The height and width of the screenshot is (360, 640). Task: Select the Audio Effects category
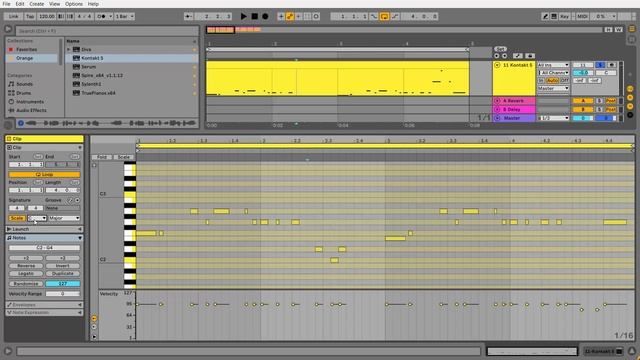click(31, 110)
